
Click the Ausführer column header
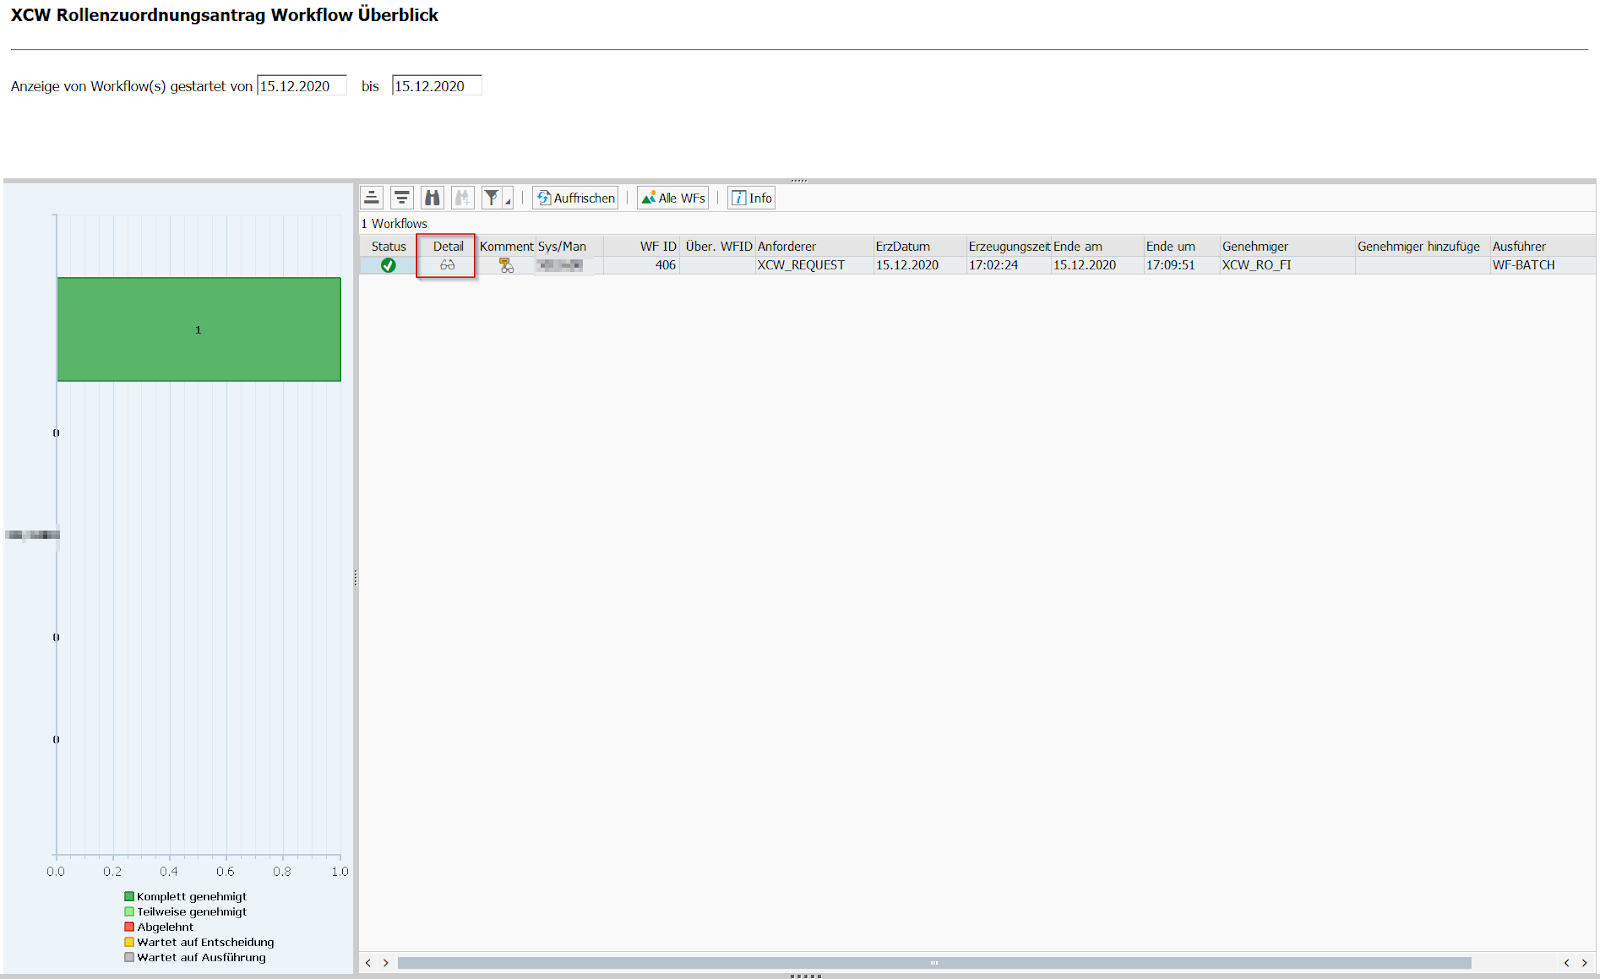point(1543,246)
